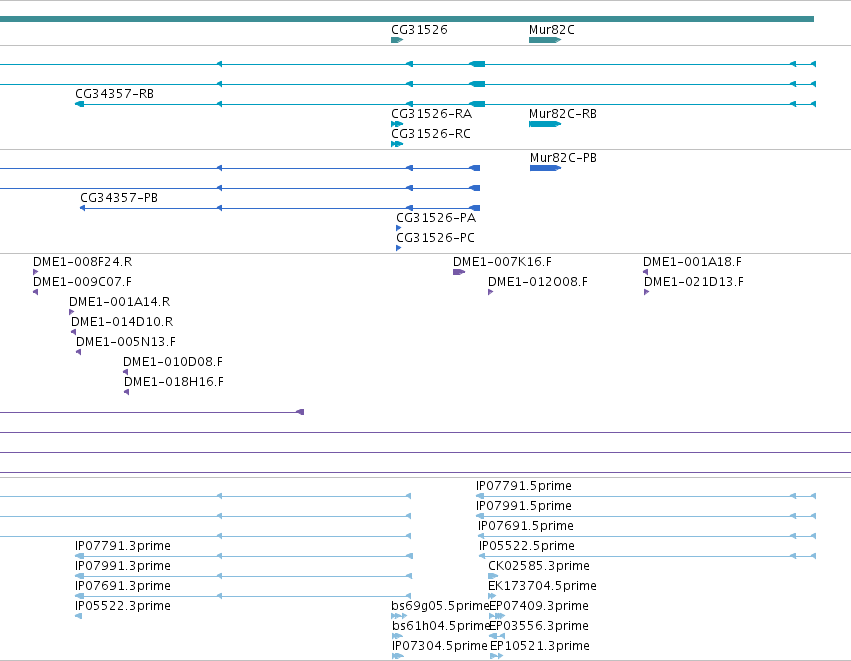851x661 pixels.
Task: Select the CG31526-PA arrow glyph
Action: point(399,228)
